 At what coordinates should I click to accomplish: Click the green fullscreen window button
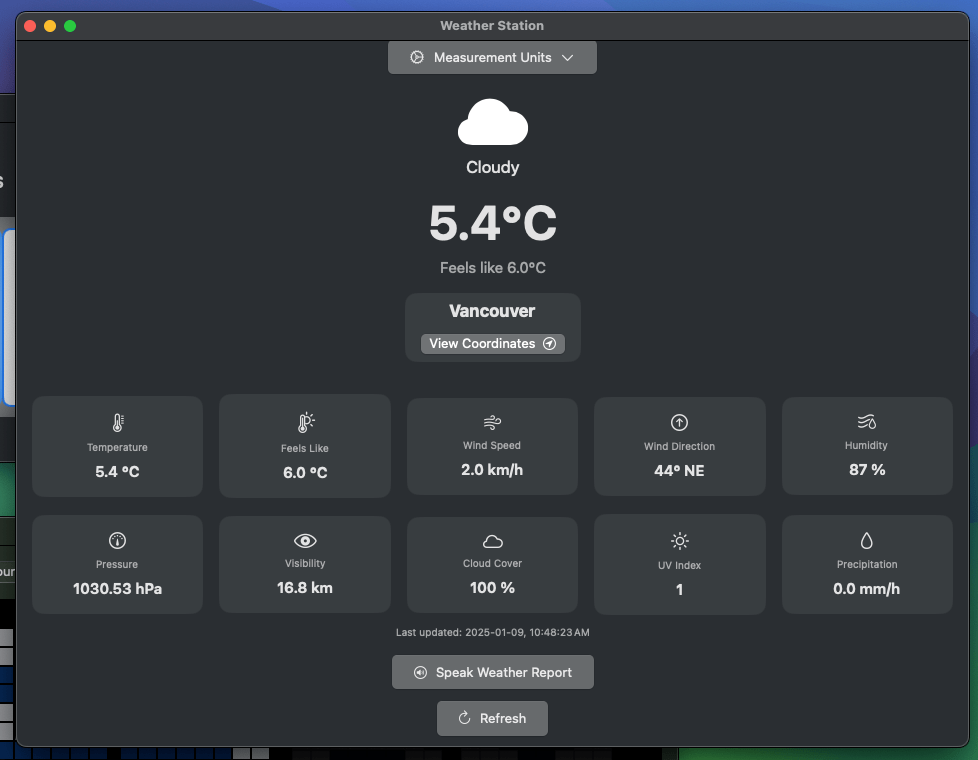point(70,26)
